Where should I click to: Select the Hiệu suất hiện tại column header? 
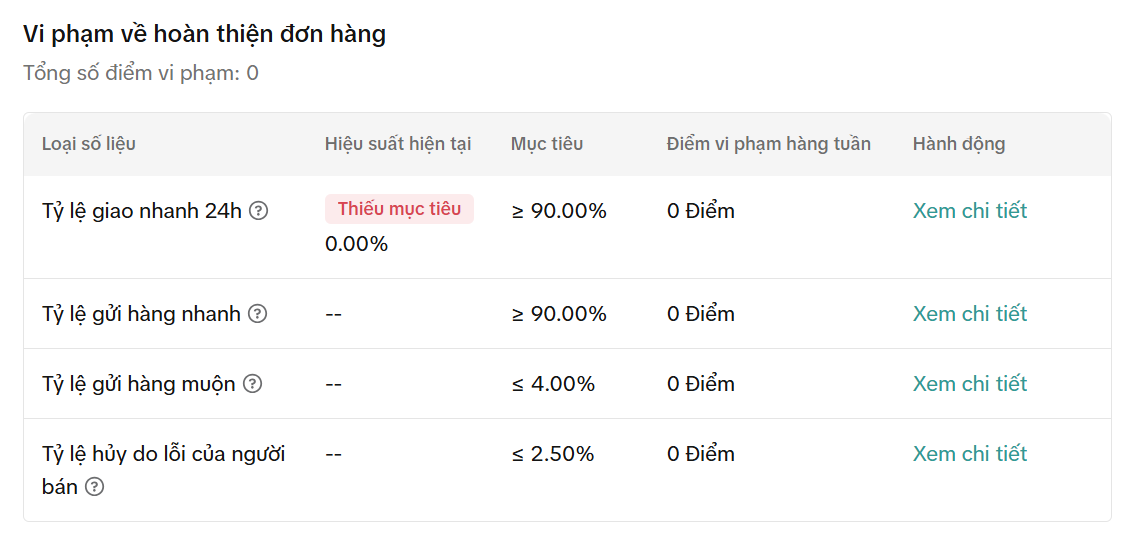(398, 144)
